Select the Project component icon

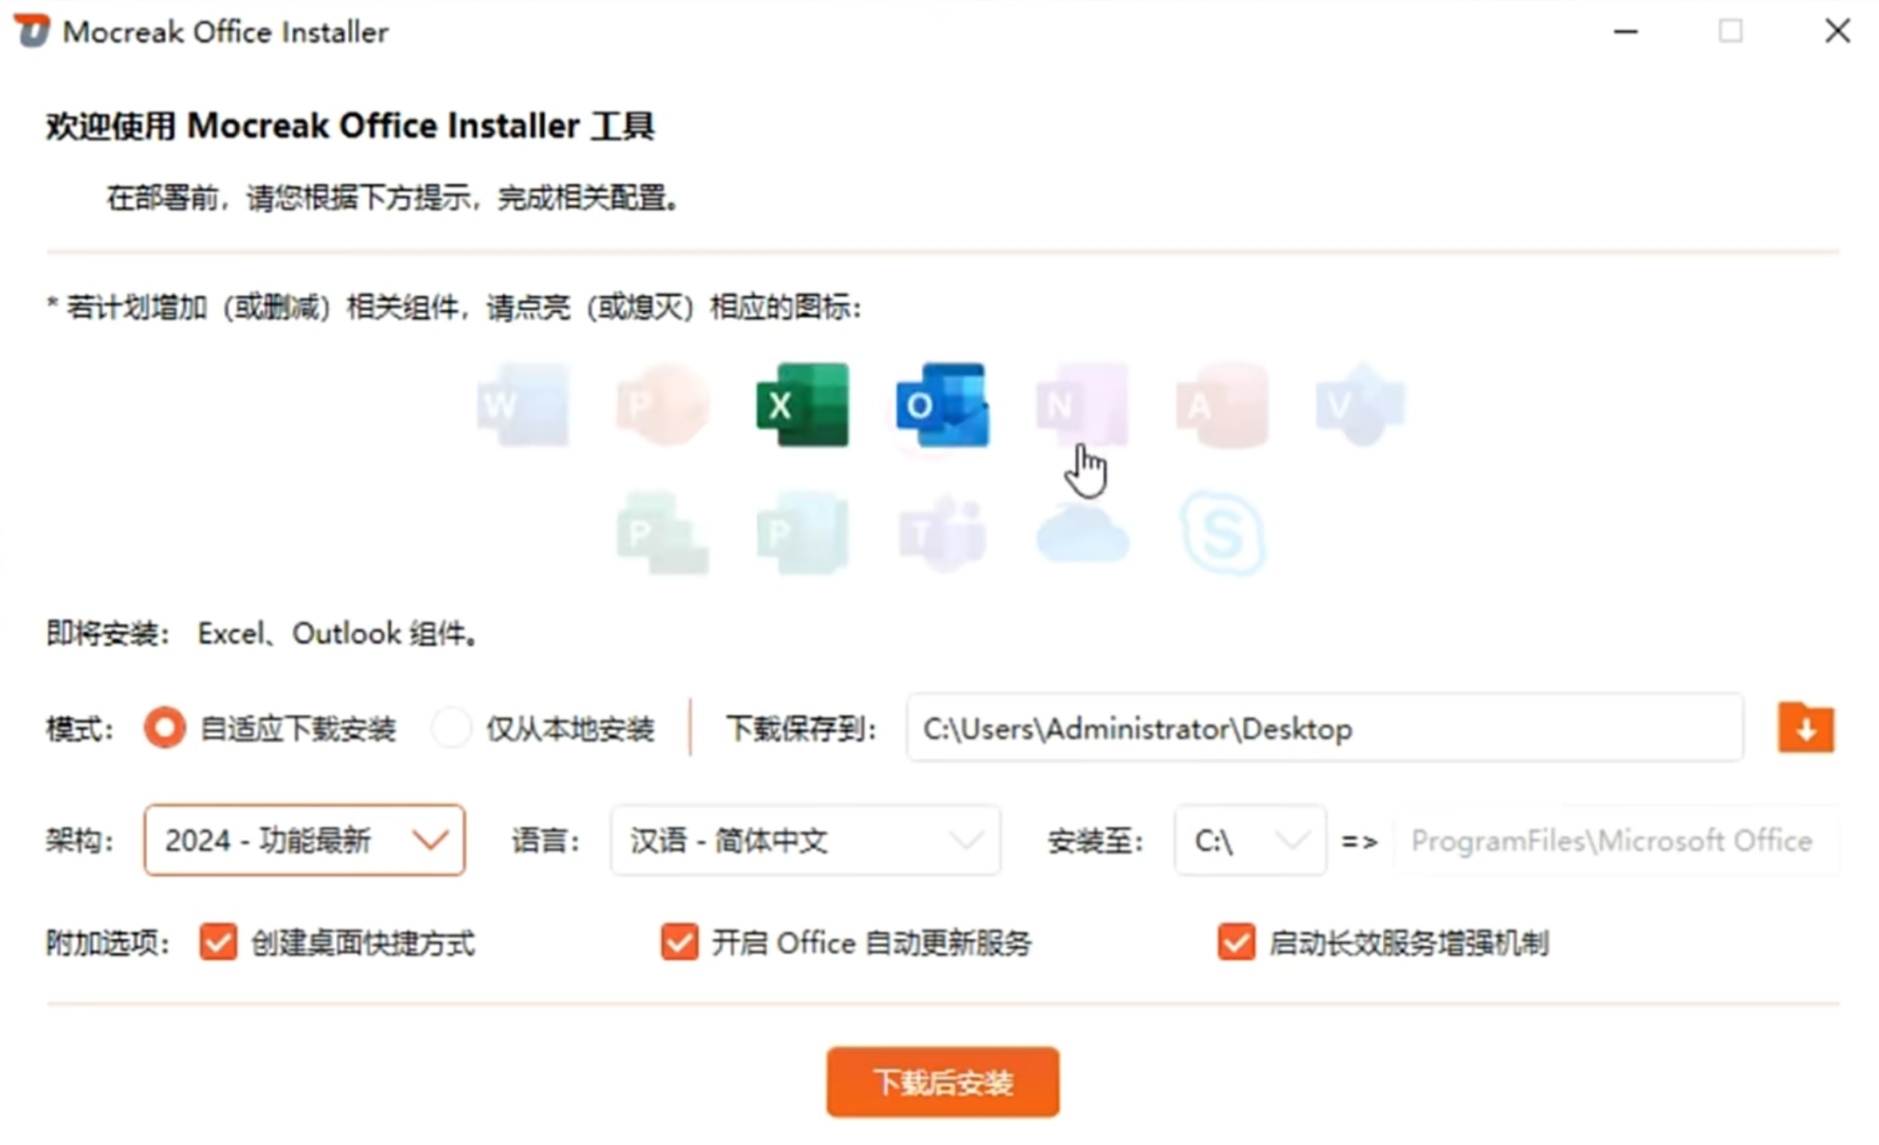[x=662, y=533]
